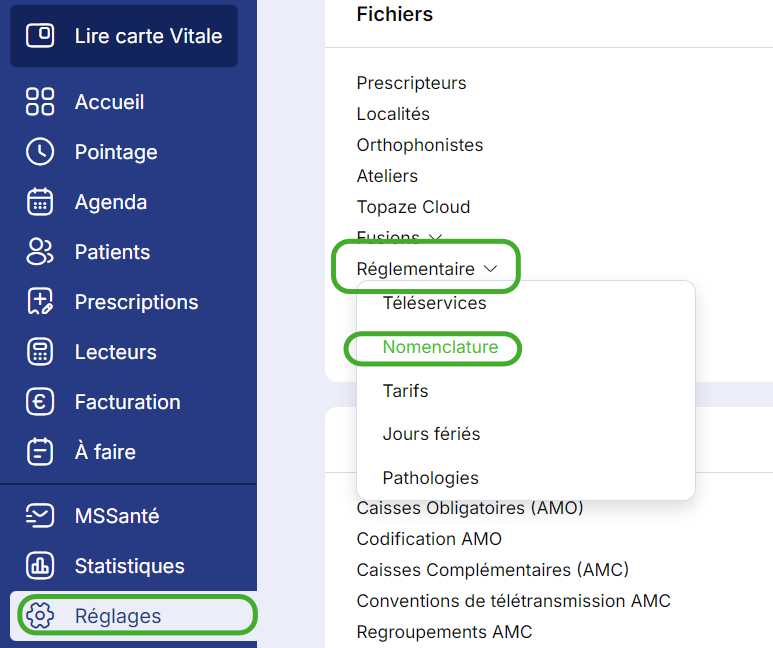
Task: Open the Prescripteurs link
Action: 411,83
